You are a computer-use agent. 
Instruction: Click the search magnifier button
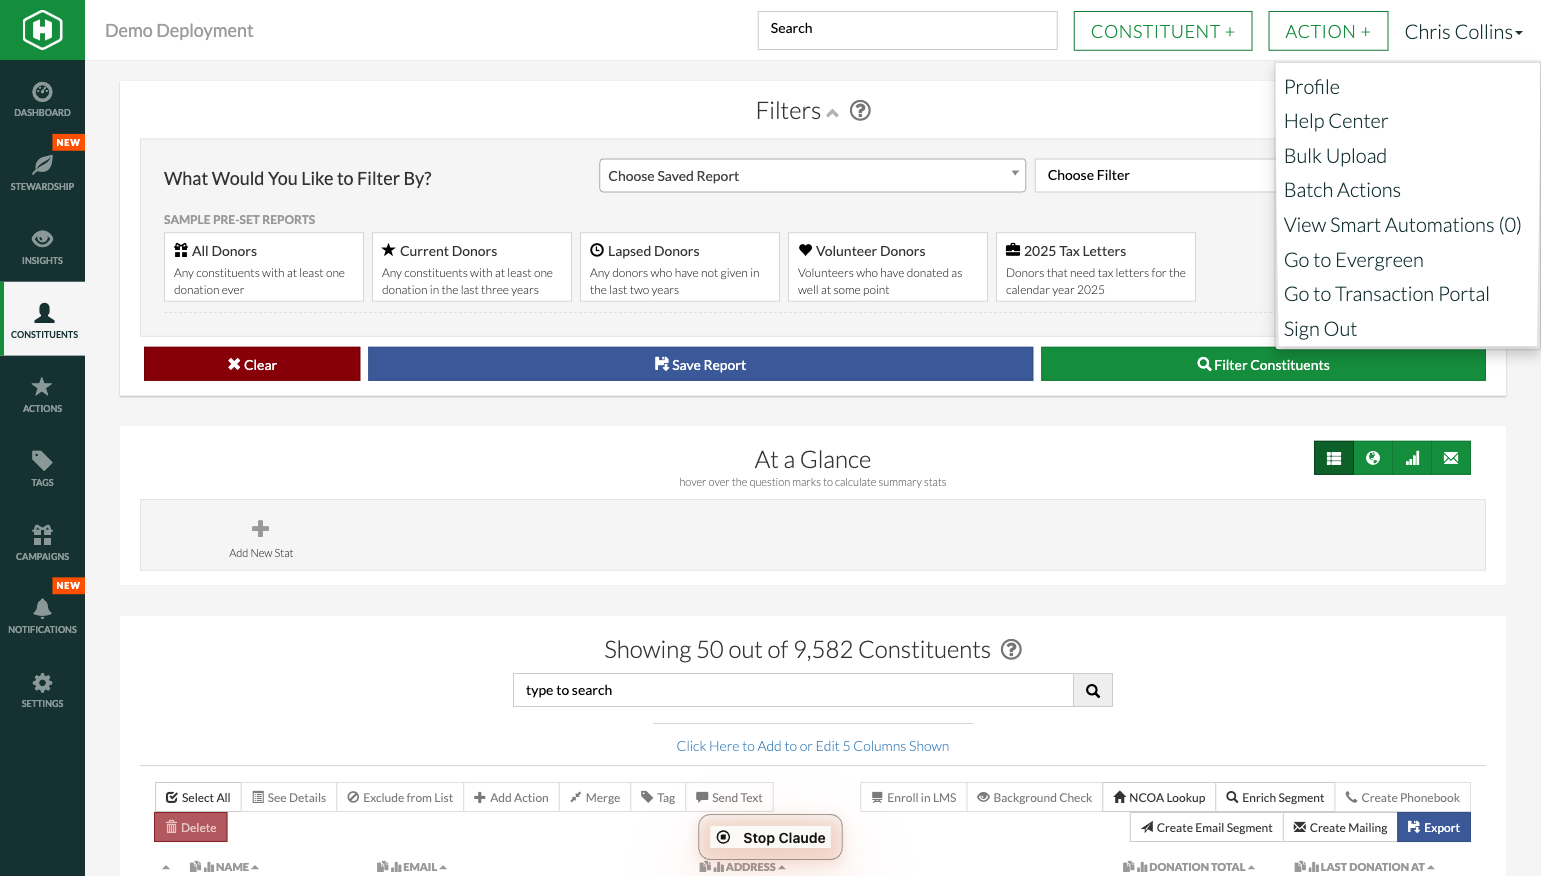click(1092, 690)
